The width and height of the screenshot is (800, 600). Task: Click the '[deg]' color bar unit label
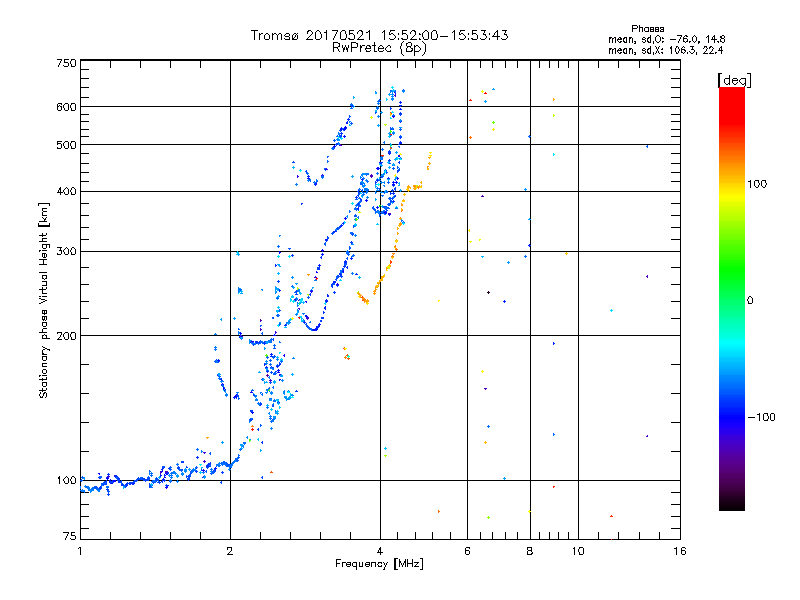coord(734,80)
